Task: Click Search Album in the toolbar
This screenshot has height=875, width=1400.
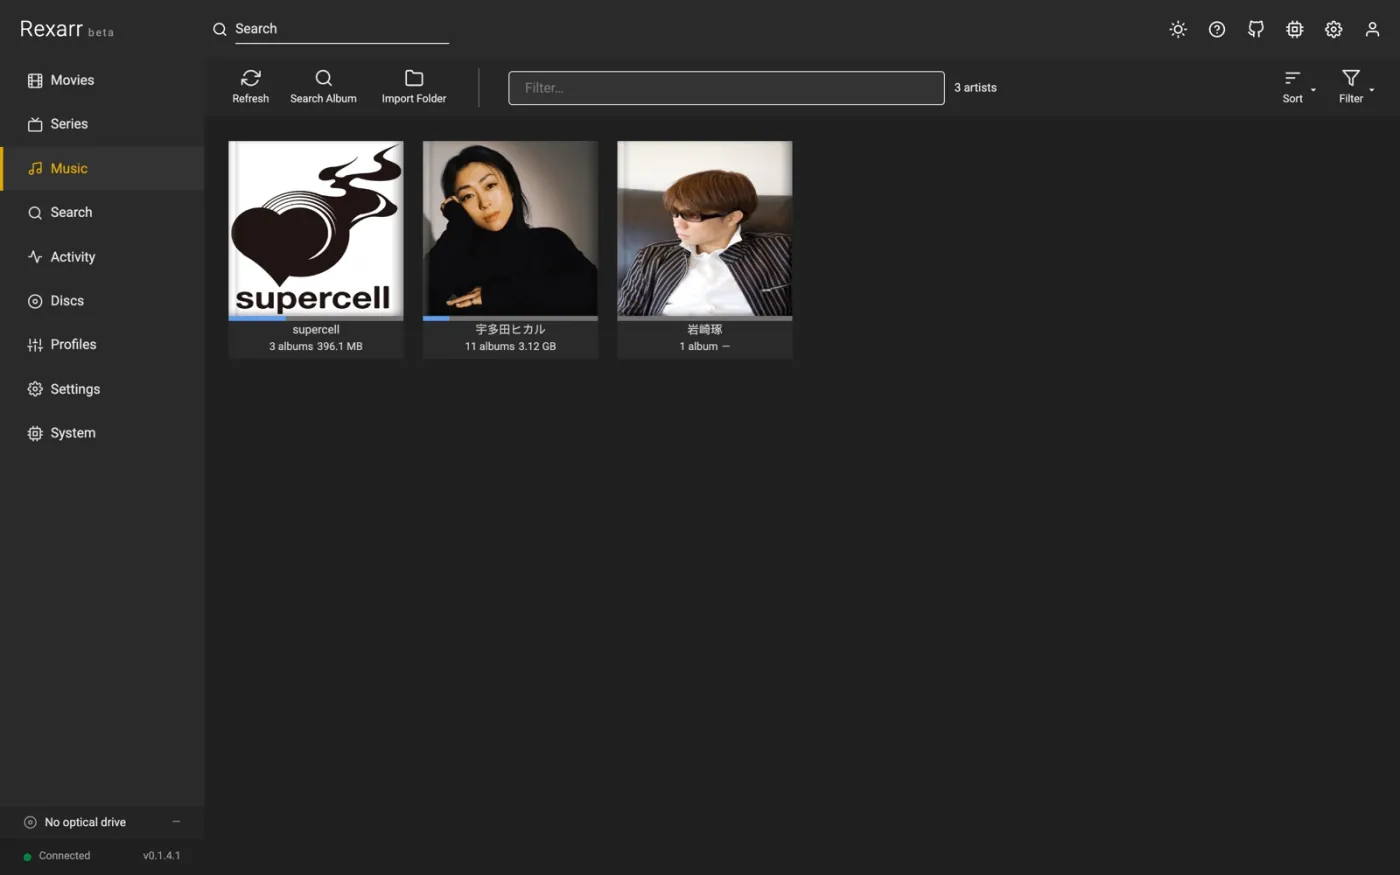Action: pyautogui.click(x=323, y=87)
